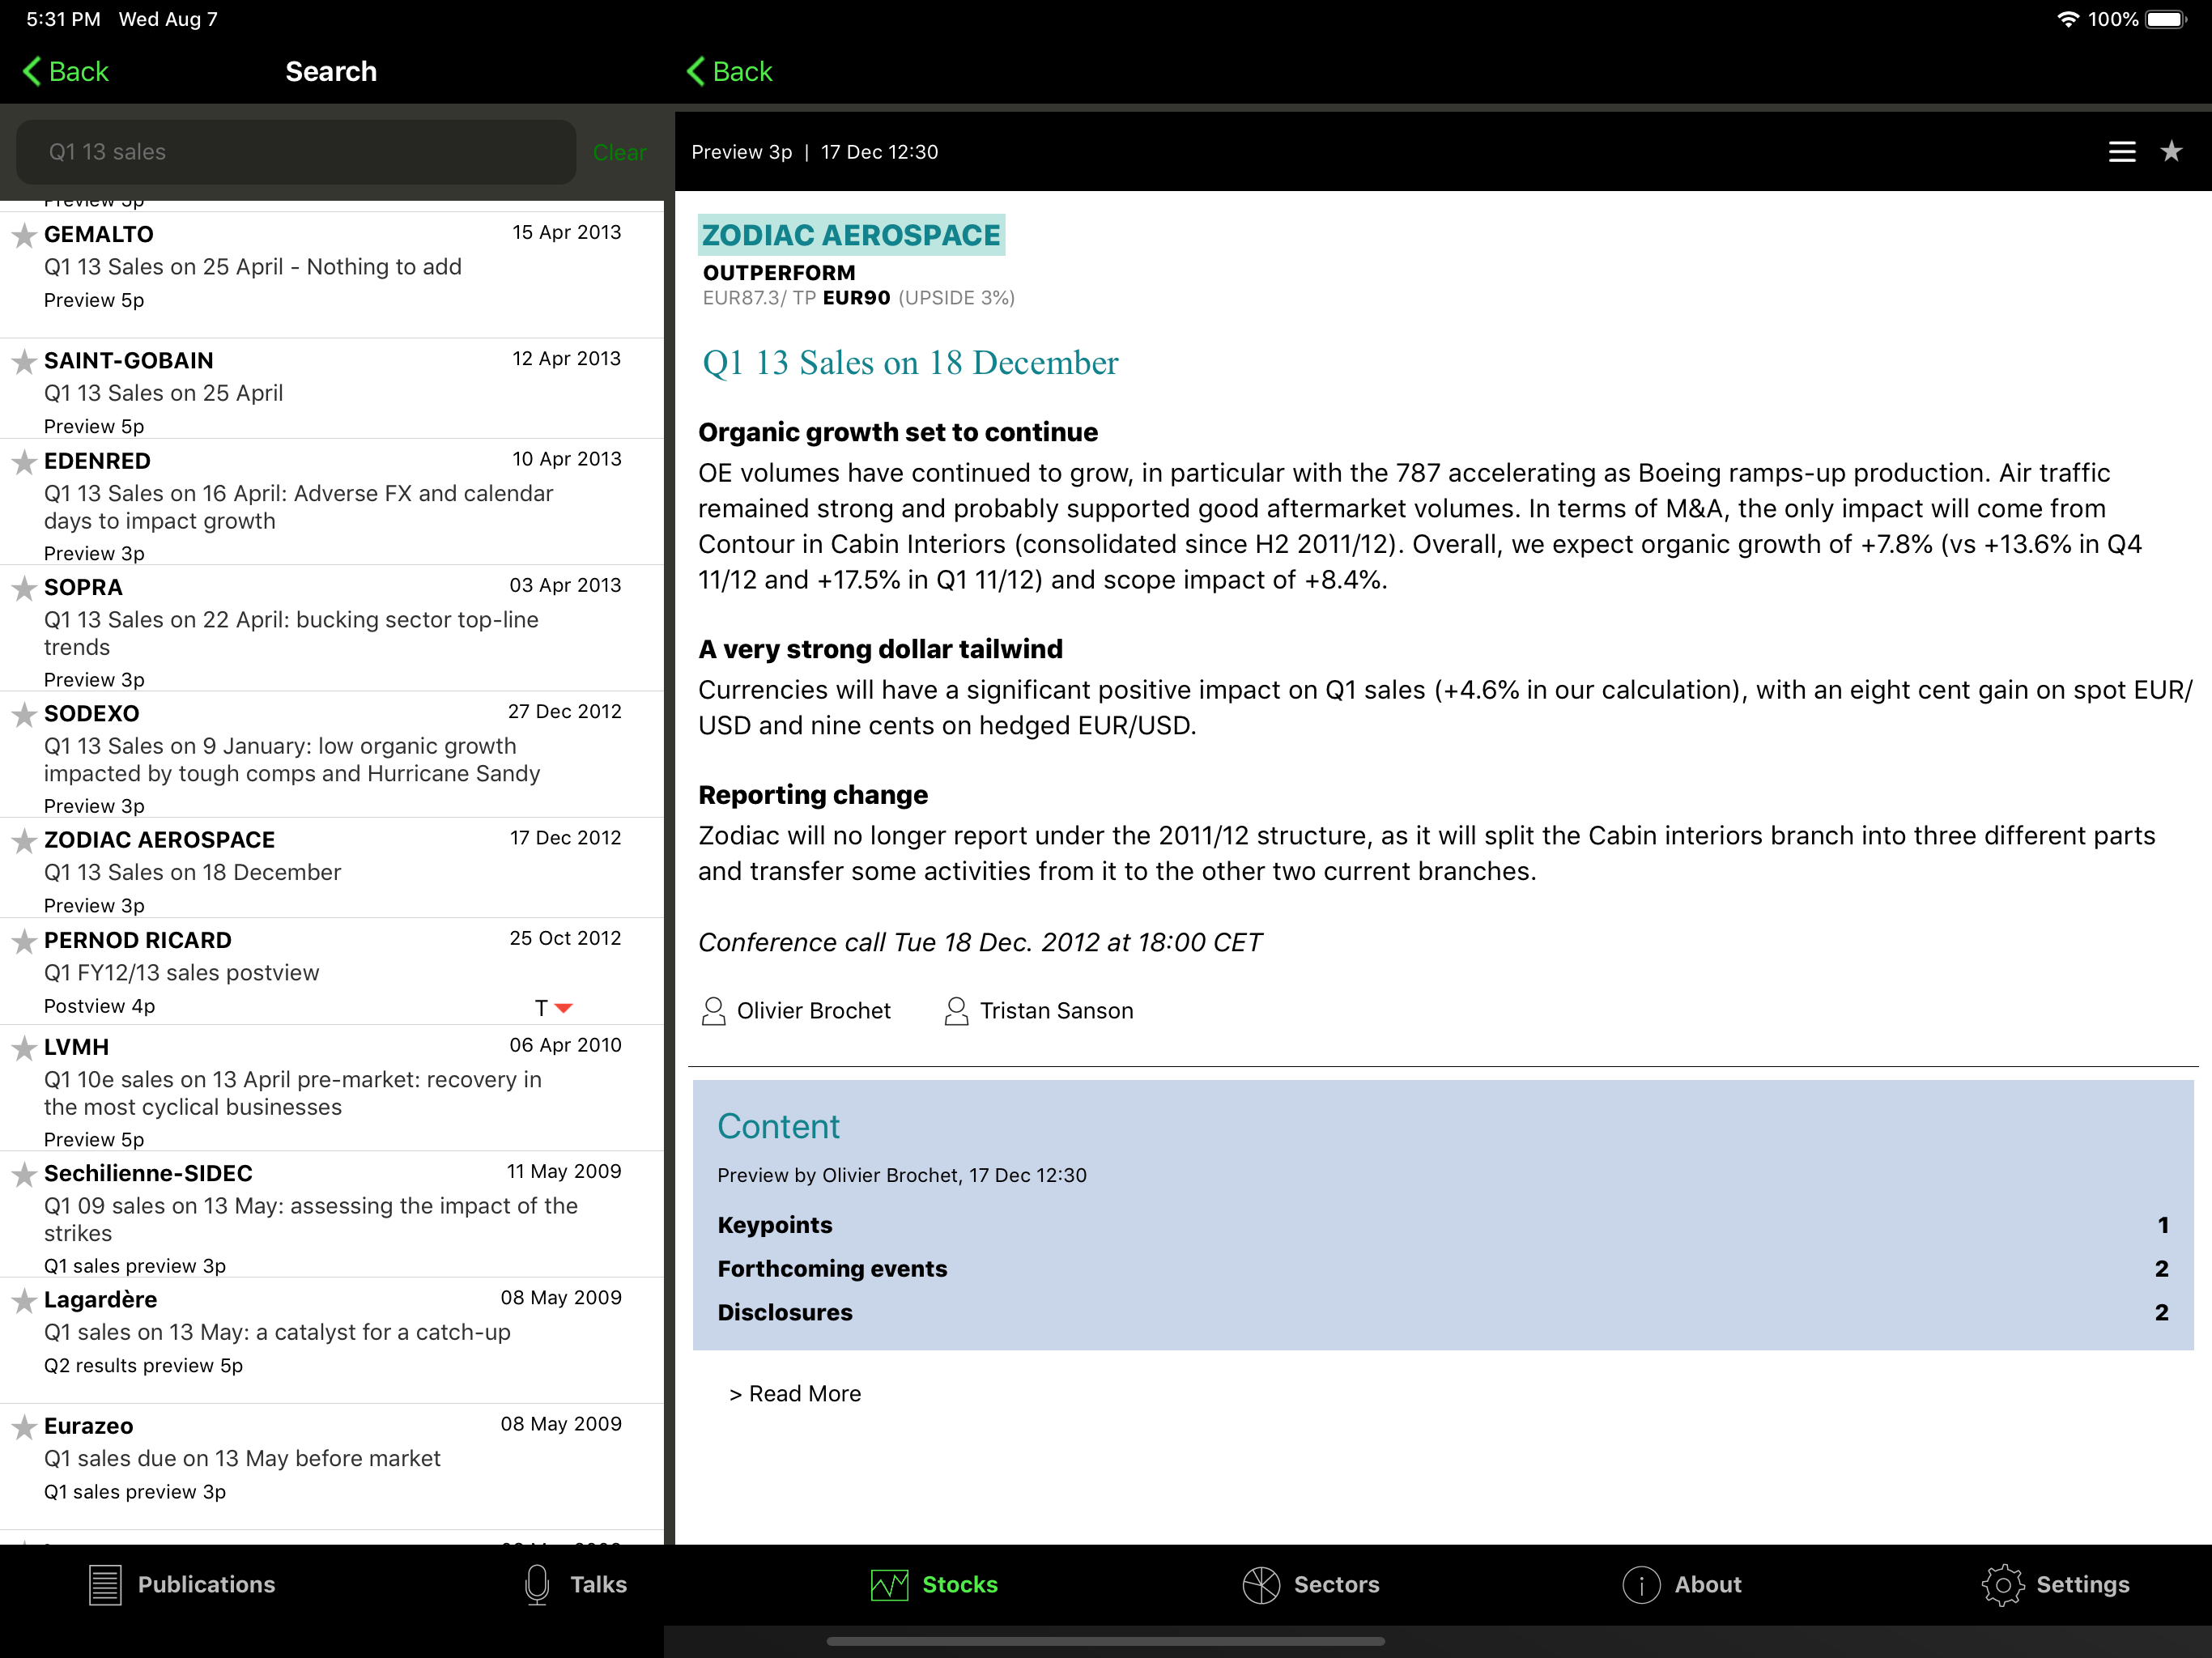Tap the Settings gear icon
2212x1658 pixels.
[x=2003, y=1584]
